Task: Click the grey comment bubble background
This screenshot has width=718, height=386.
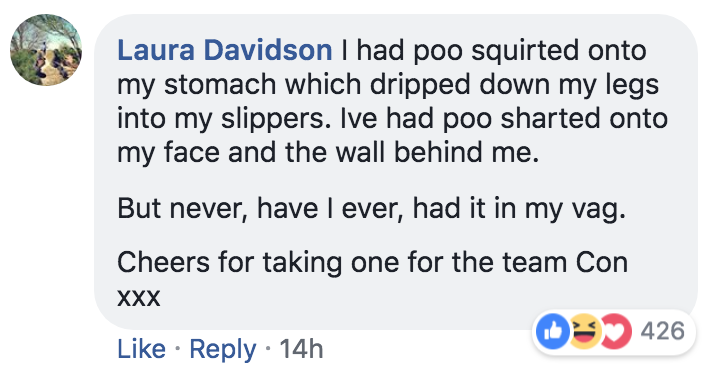Action: point(396,172)
